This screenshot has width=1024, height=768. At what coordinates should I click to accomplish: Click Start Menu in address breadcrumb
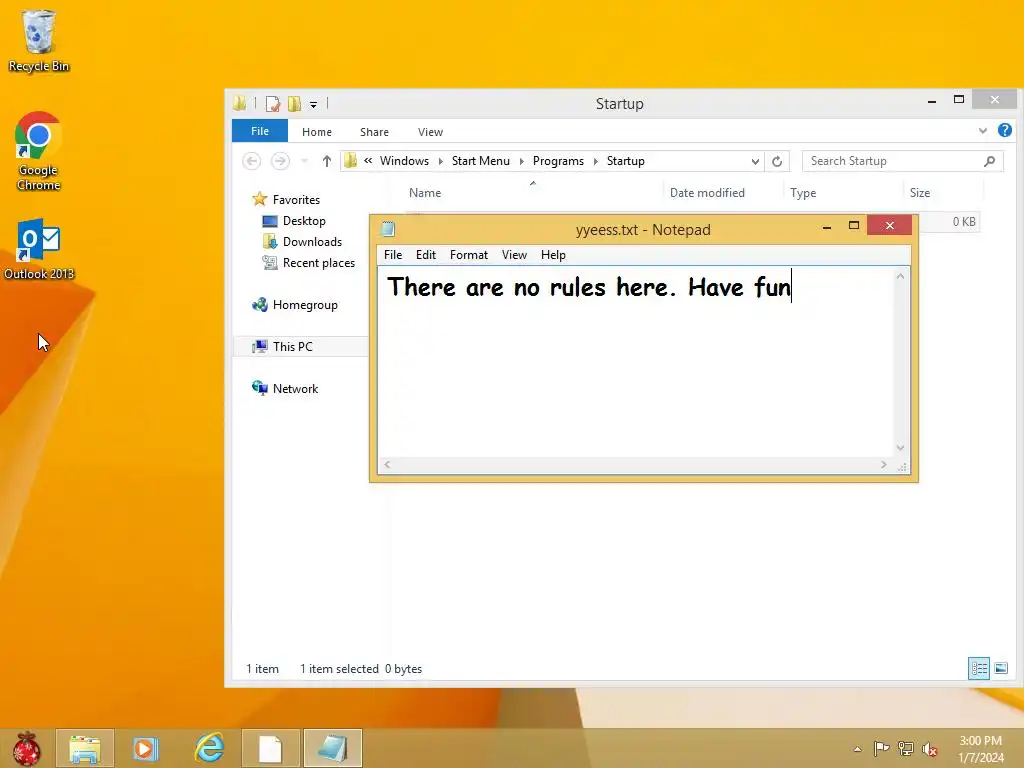point(481,161)
